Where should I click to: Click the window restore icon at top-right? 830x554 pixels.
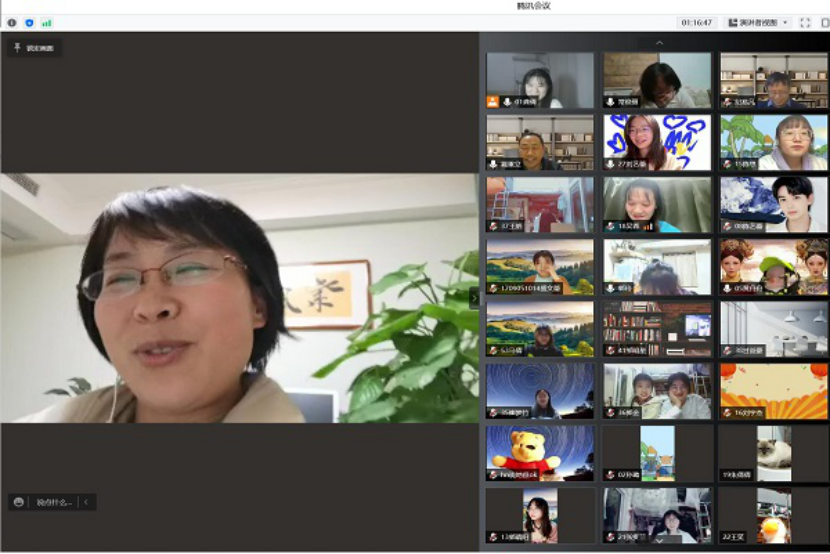point(824,22)
